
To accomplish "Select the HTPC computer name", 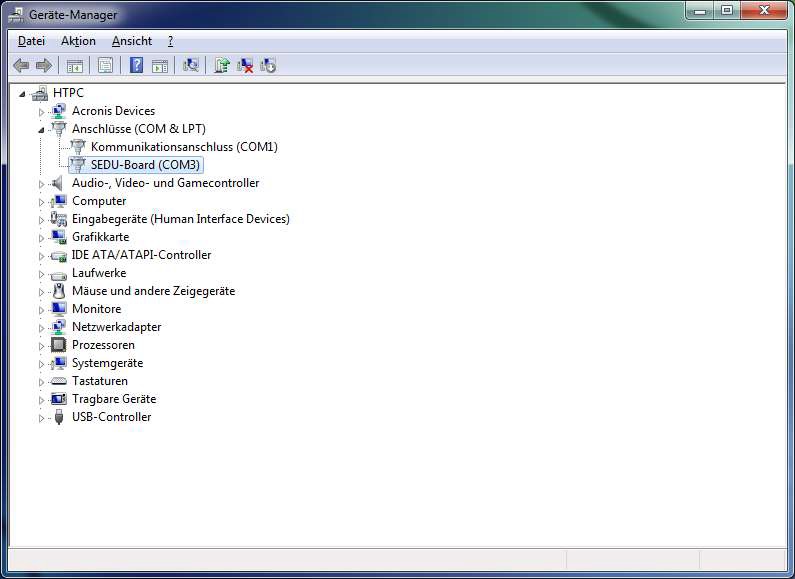I will (x=68, y=93).
